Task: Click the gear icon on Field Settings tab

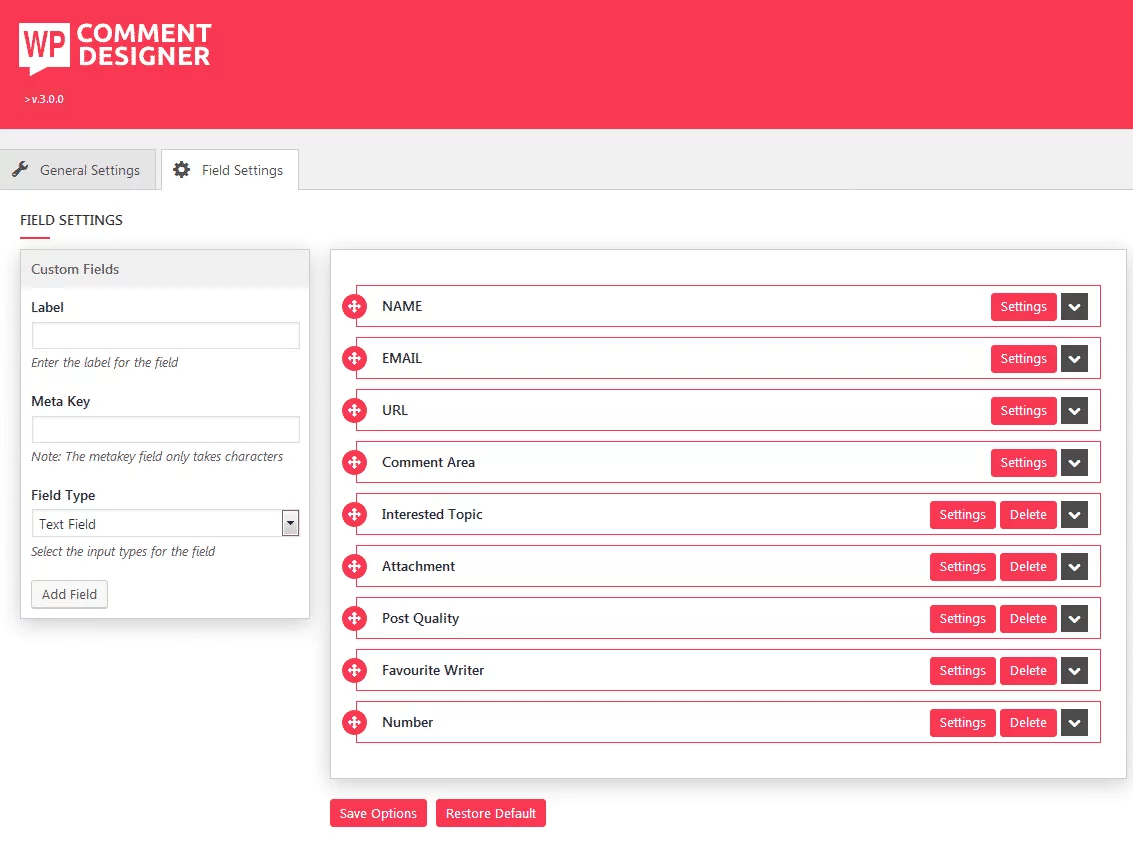Action: pos(181,170)
